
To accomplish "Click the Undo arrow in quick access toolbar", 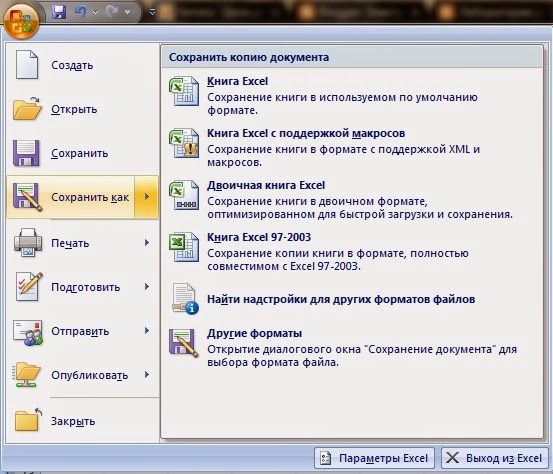I will pyautogui.click(x=81, y=12).
